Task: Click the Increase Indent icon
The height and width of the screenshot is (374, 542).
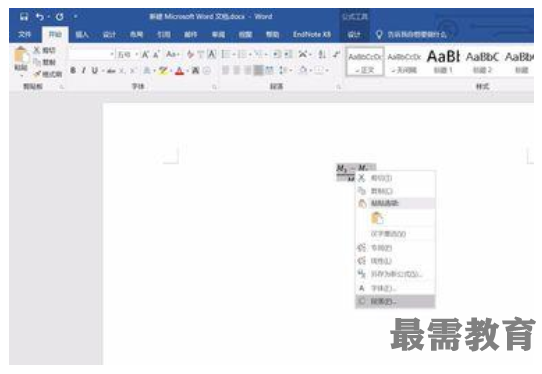Action: pyautogui.click(x=288, y=54)
